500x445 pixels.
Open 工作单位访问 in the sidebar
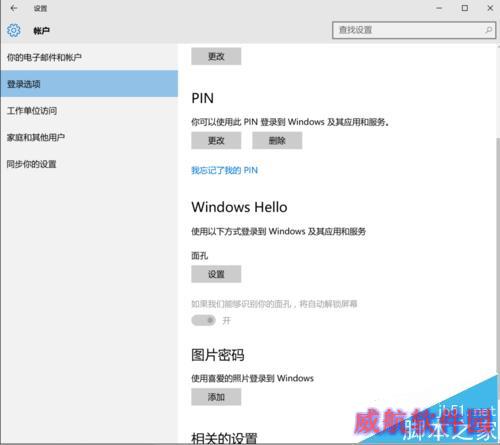89,111
